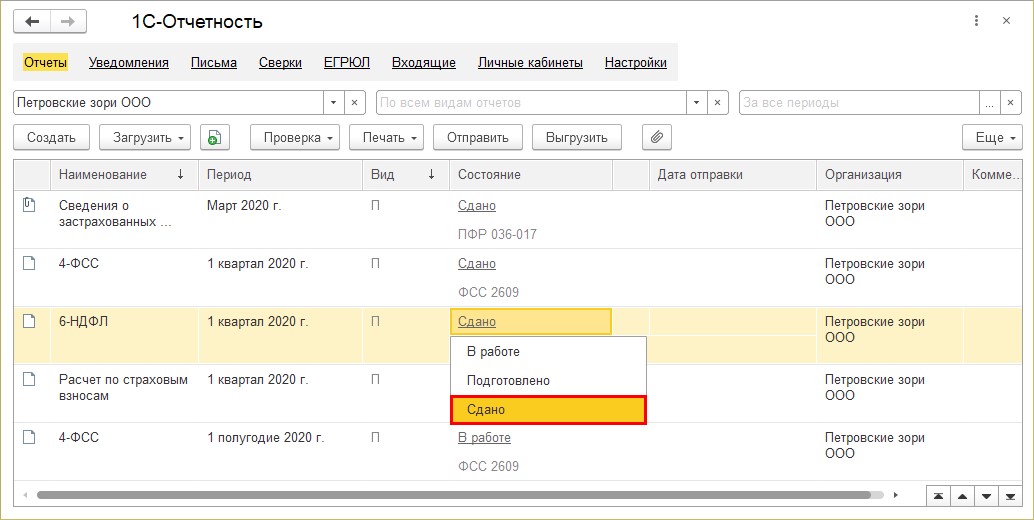Clear the period filter with X
This screenshot has width=1034, height=520.
point(1010,103)
